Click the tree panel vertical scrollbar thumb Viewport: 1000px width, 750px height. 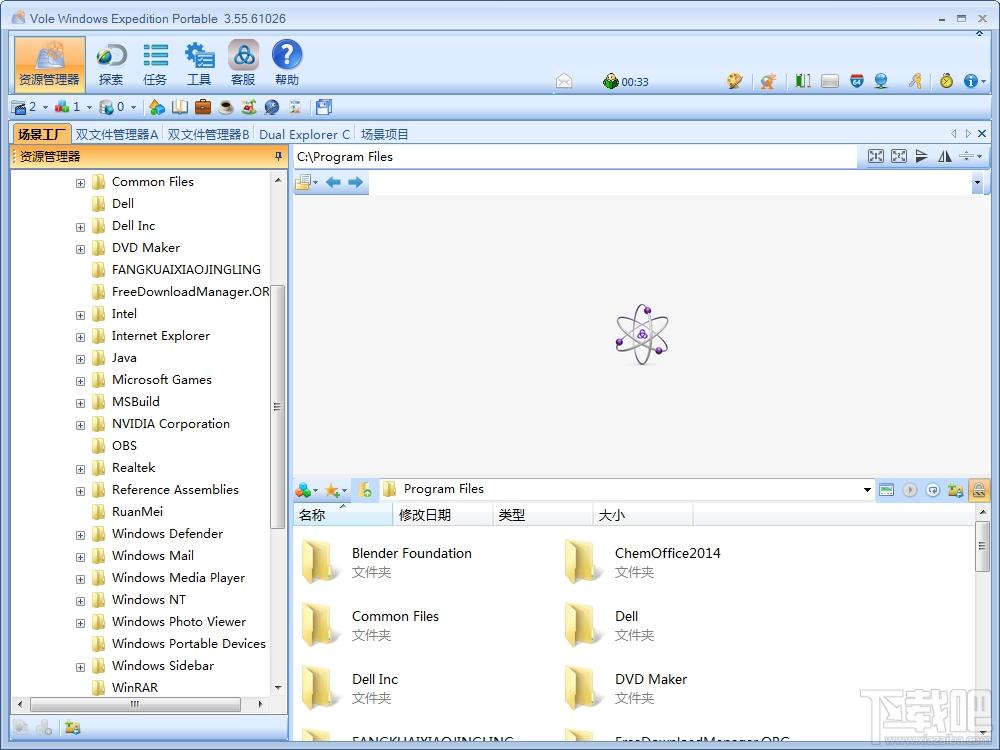pos(277,406)
